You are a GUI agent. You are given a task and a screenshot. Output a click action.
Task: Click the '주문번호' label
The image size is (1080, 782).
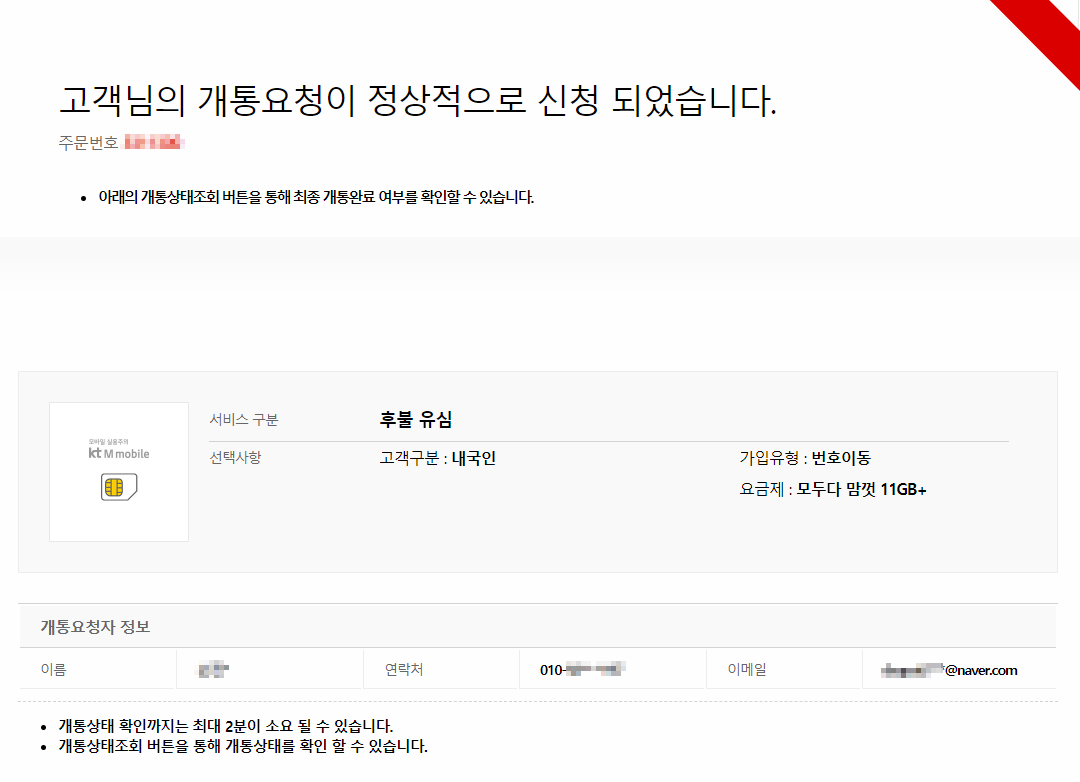(x=88, y=143)
